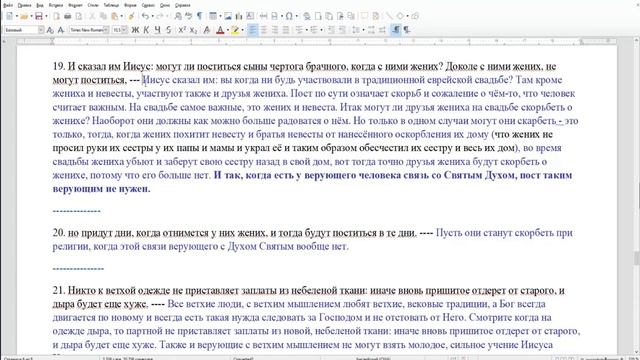
Task: Open Find and Replace icon
Action: tap(178, 16)
